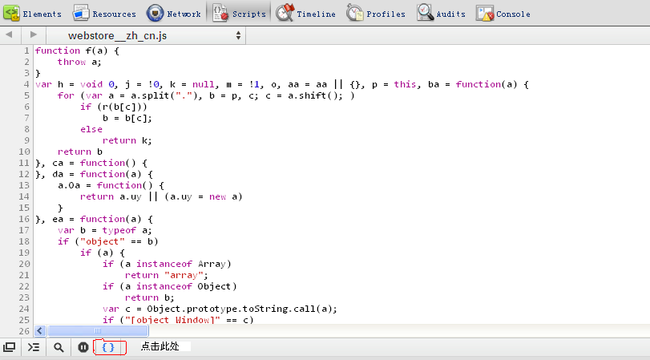The image size is (650, 360).
Task: Click the Network globe icon
Action: click(x=155, y=13)
